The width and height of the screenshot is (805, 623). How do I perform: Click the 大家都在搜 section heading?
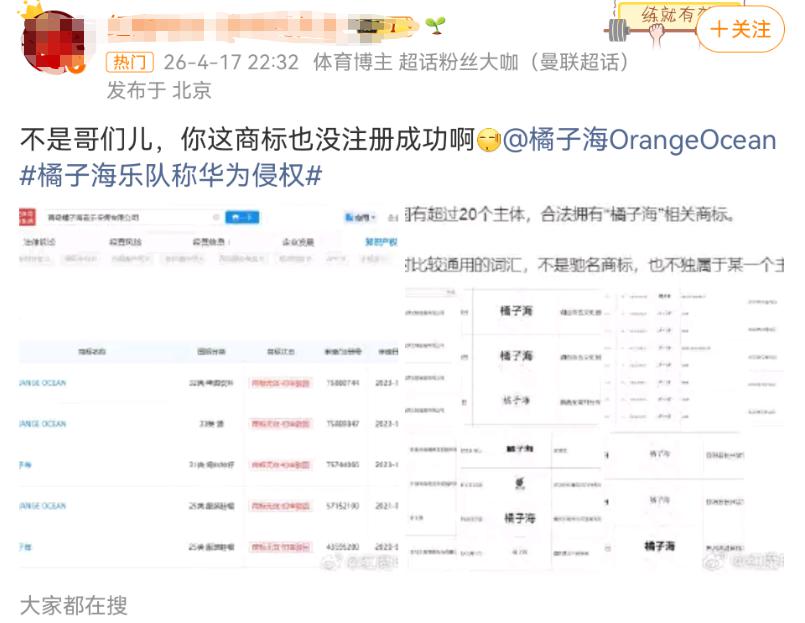(74, 605)
